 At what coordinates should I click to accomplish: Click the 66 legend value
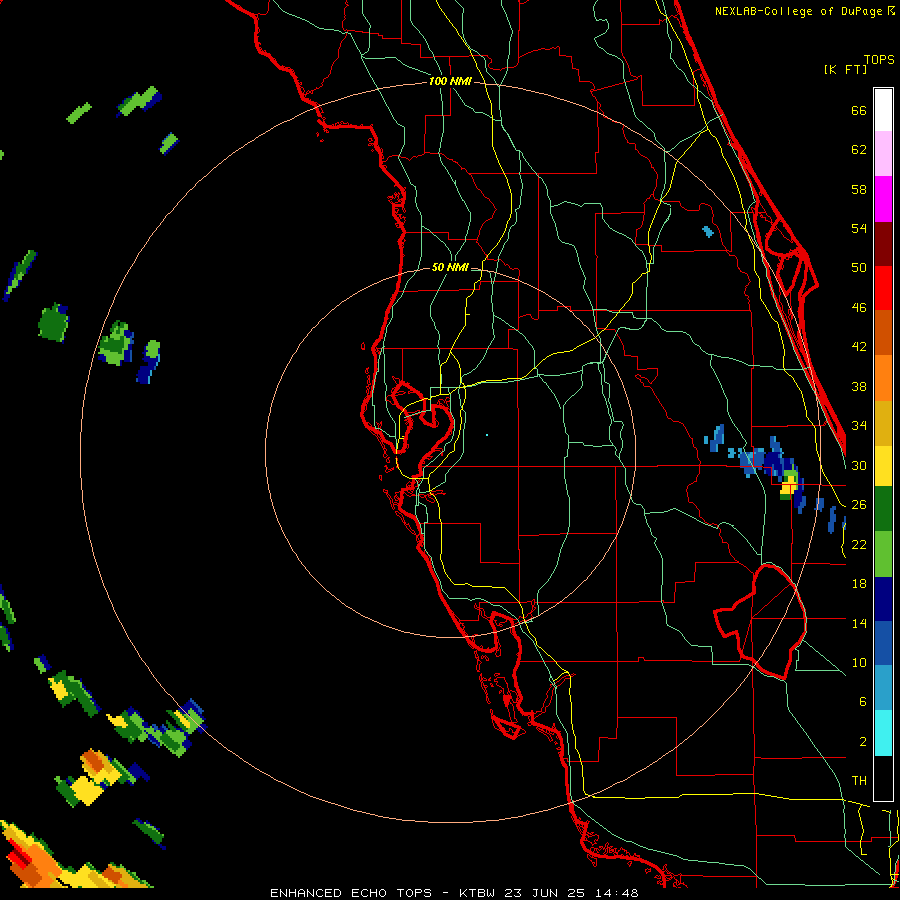[x=859, y=110]
